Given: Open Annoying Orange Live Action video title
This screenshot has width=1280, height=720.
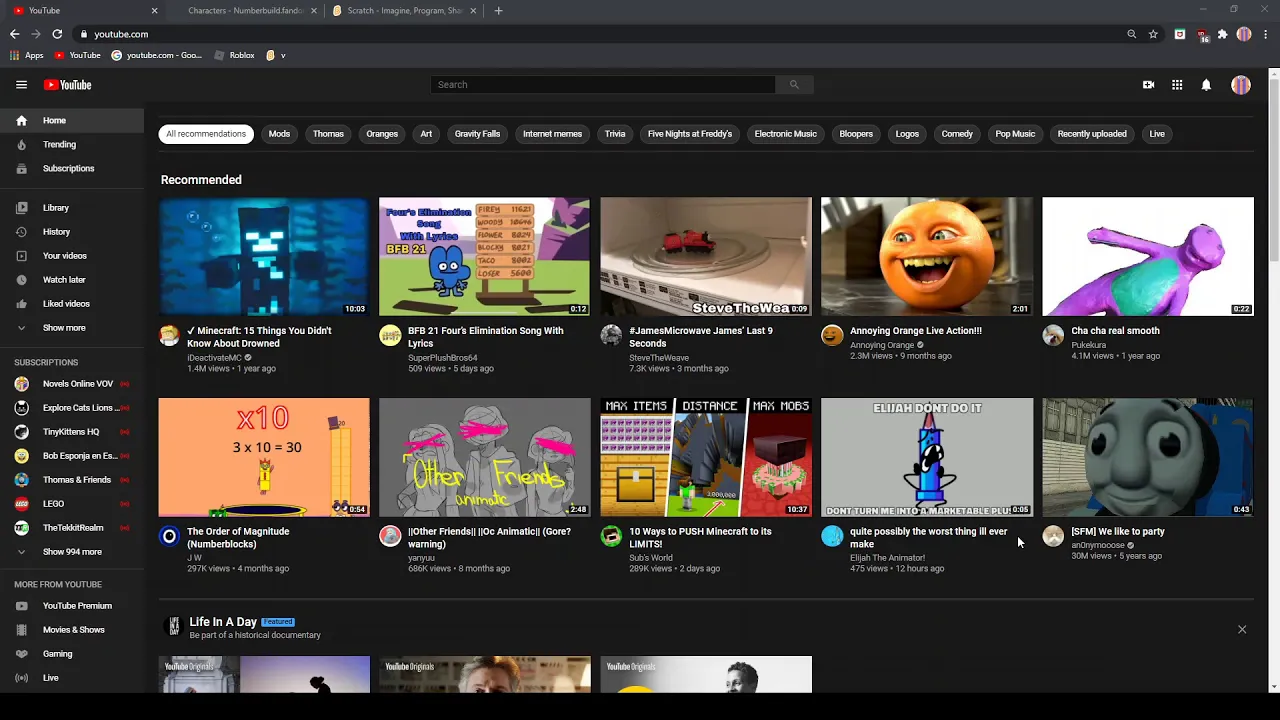Looking at the screenshot, I should tap(915, 331).
